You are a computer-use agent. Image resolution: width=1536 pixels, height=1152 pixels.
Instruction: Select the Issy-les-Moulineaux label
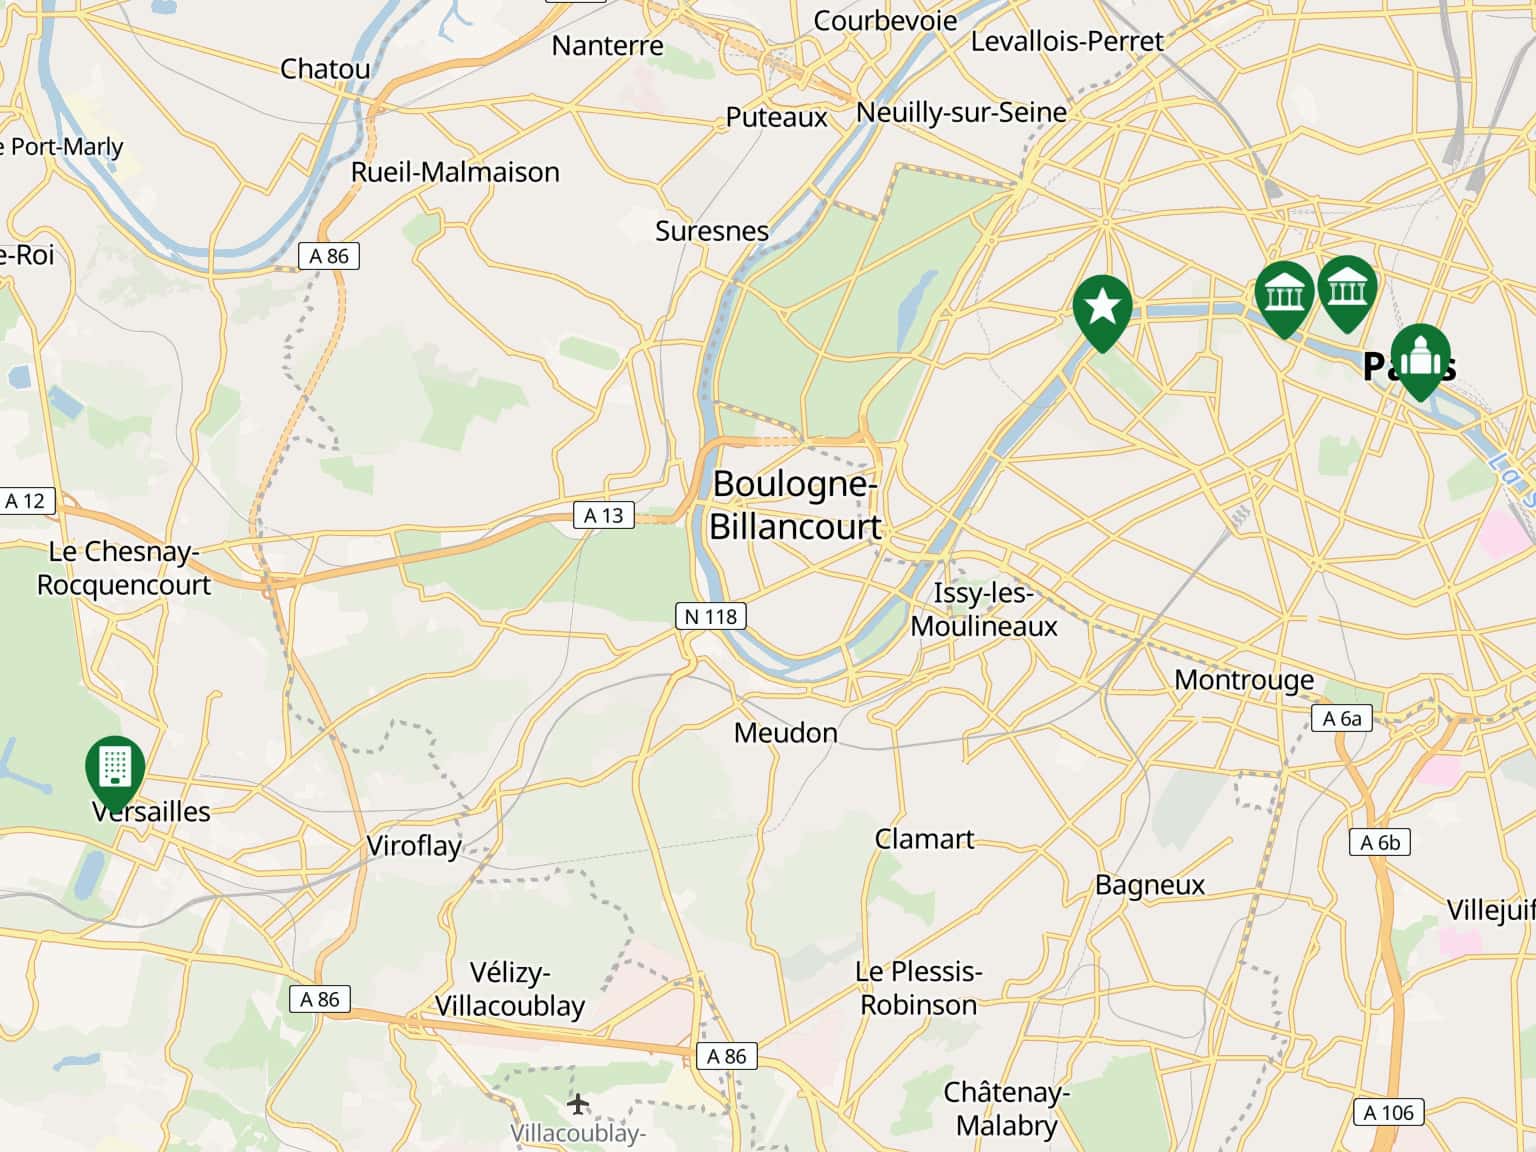pyautogui.click(x=984, y=609)
